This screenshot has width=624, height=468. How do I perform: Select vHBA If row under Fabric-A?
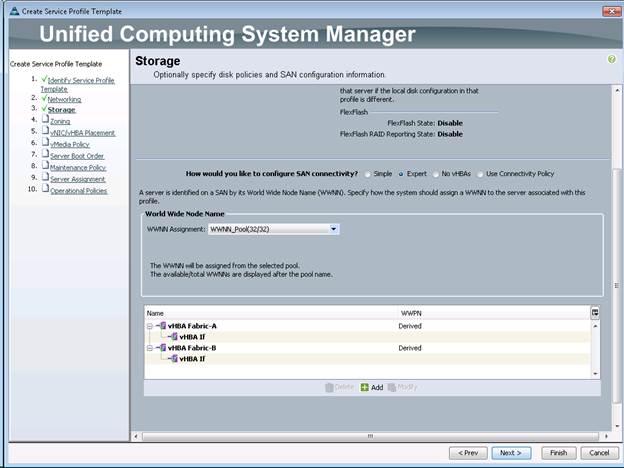192,337
